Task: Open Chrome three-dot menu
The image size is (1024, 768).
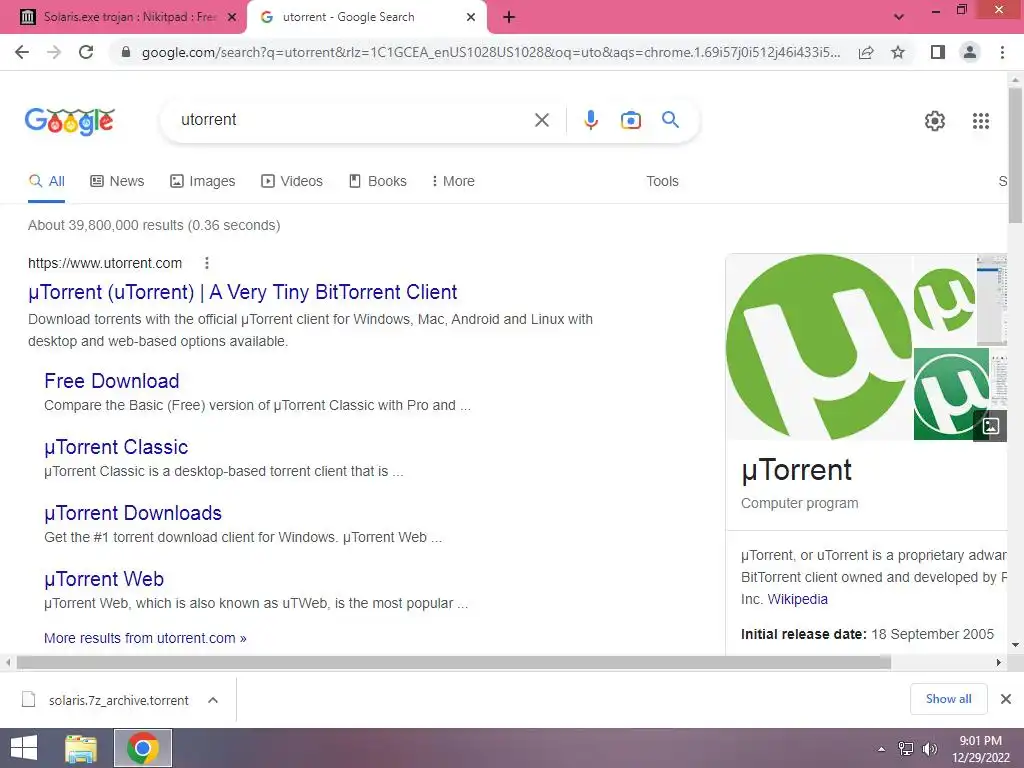Action: tap(1002, 52)
